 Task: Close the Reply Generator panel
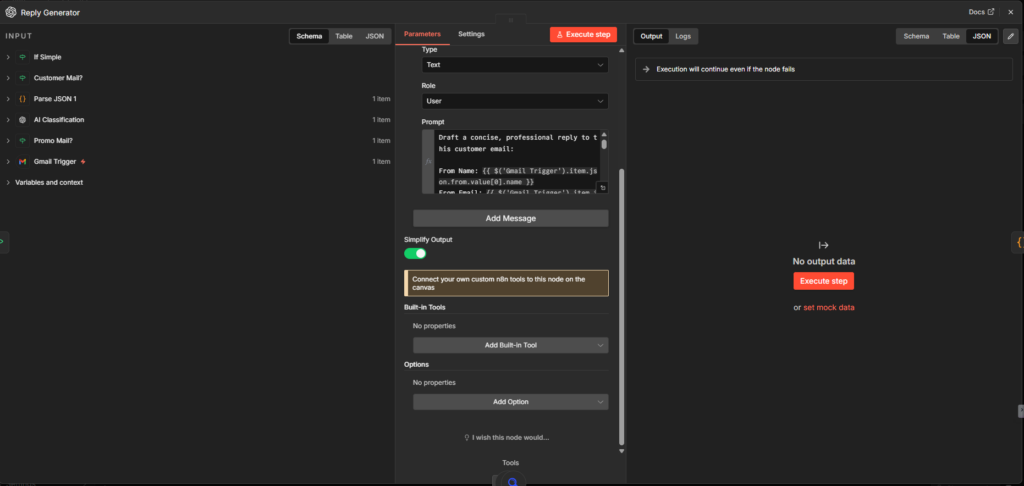coord(1011,12)
